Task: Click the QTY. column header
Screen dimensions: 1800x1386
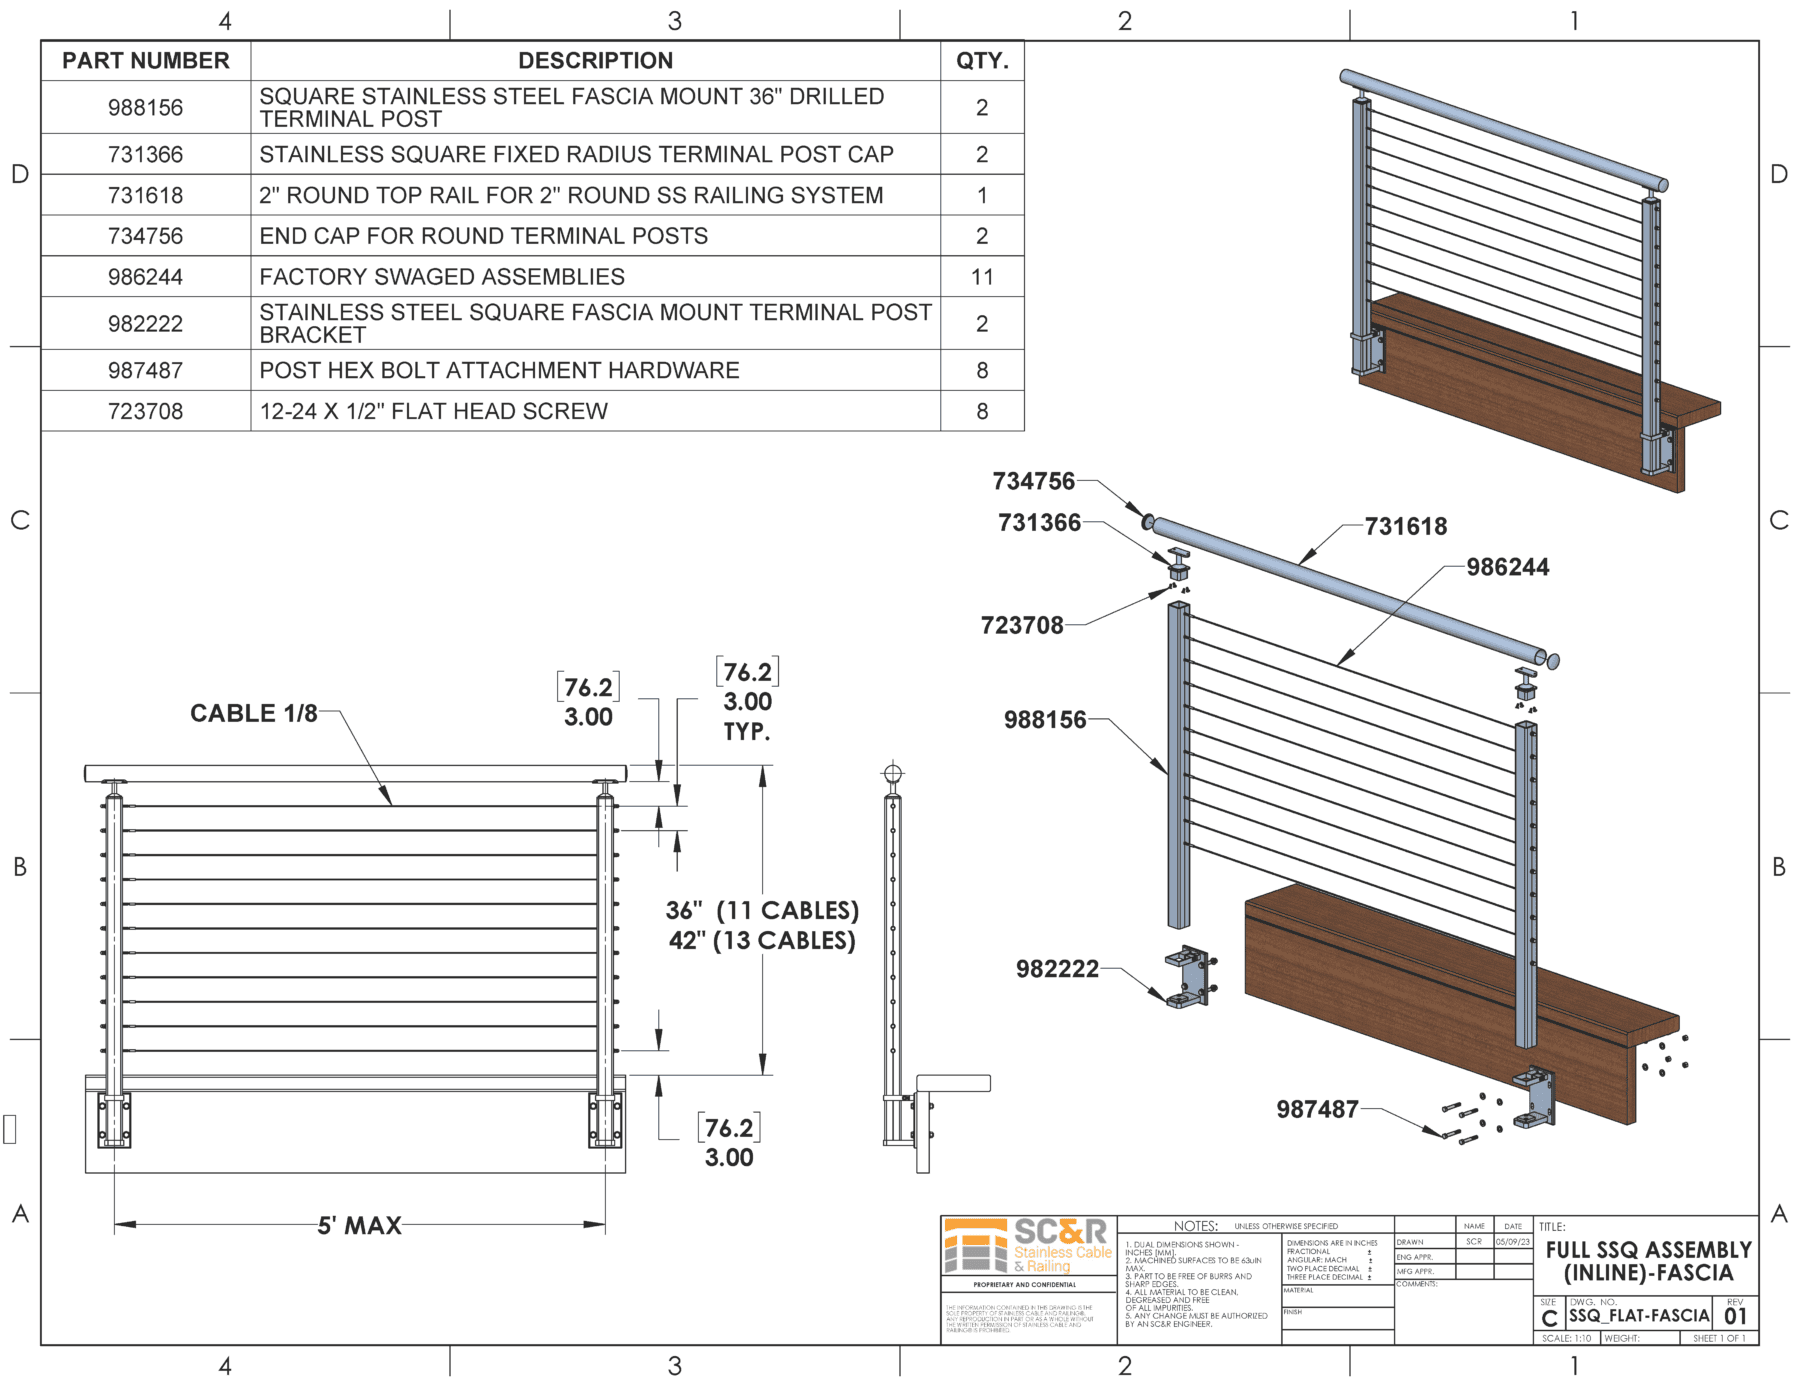Action: (982, 61)
